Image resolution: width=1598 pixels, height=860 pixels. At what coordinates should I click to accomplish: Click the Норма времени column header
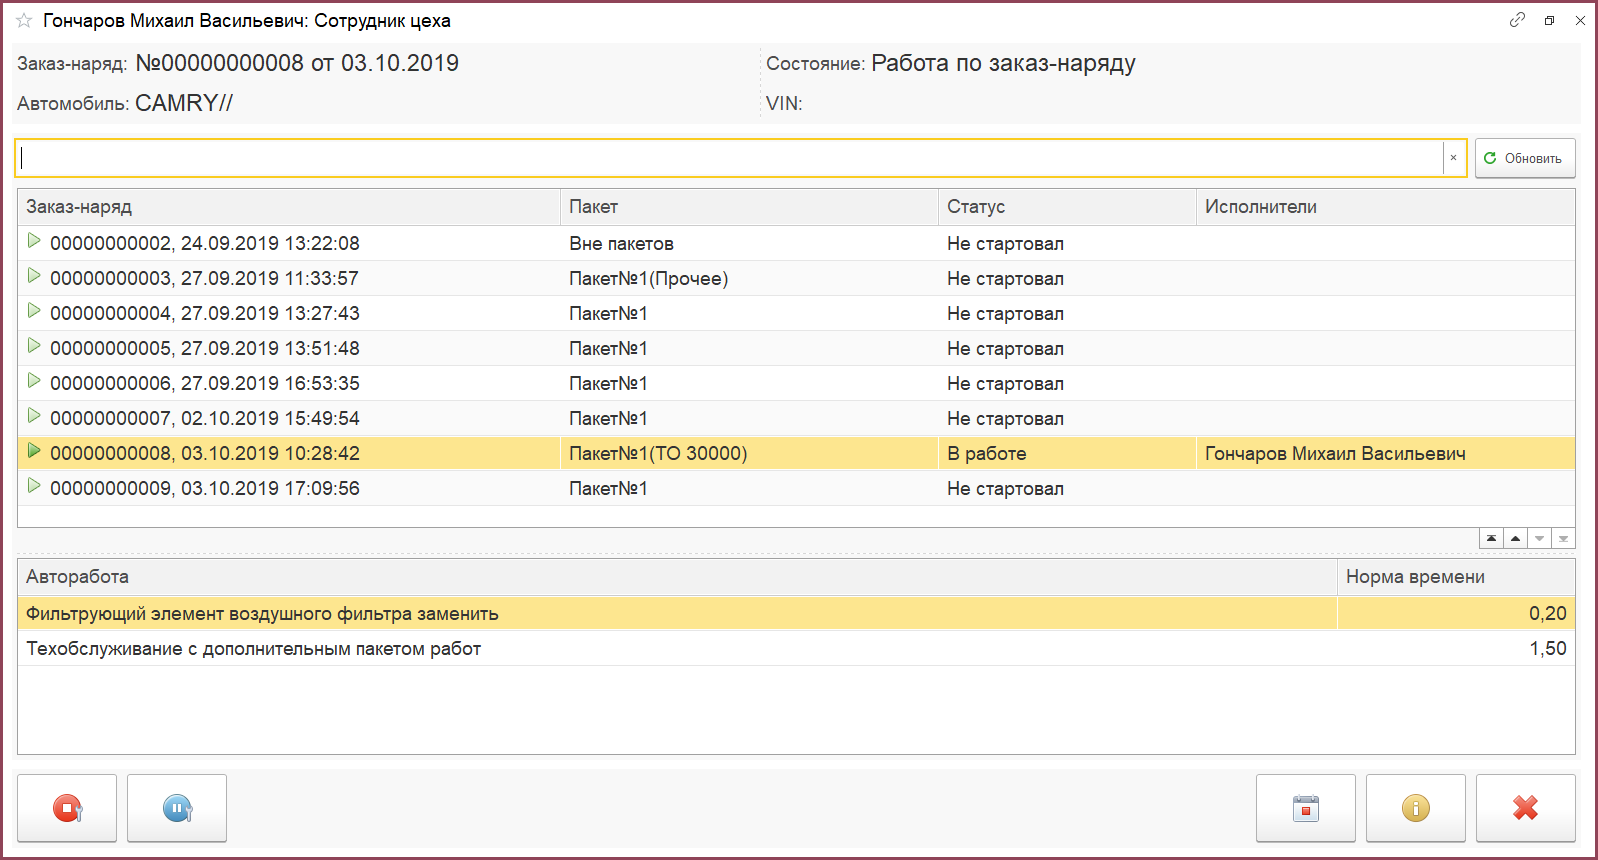1456,577
